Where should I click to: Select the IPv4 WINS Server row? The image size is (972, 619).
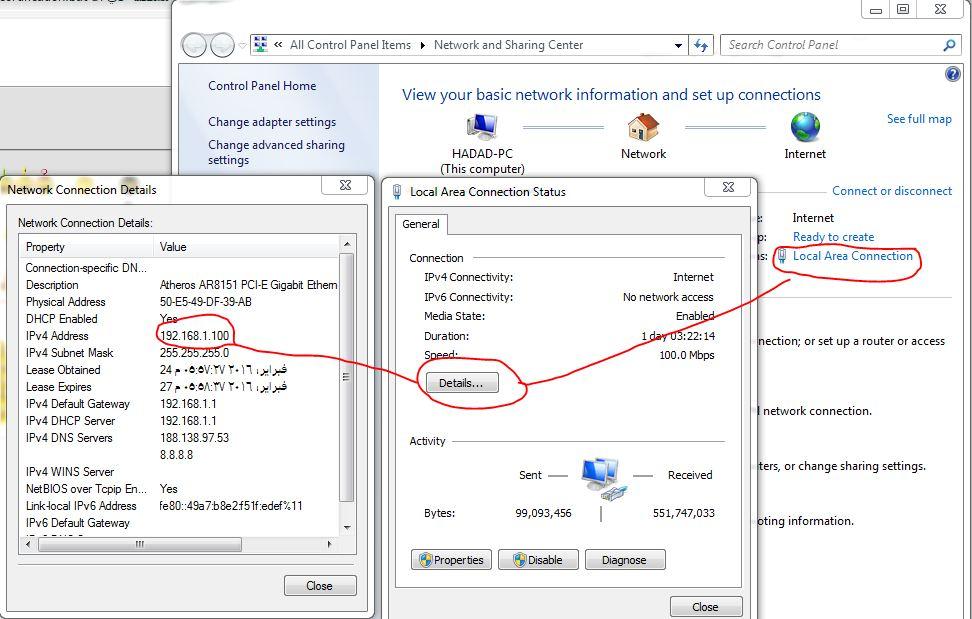click(179, 472)
